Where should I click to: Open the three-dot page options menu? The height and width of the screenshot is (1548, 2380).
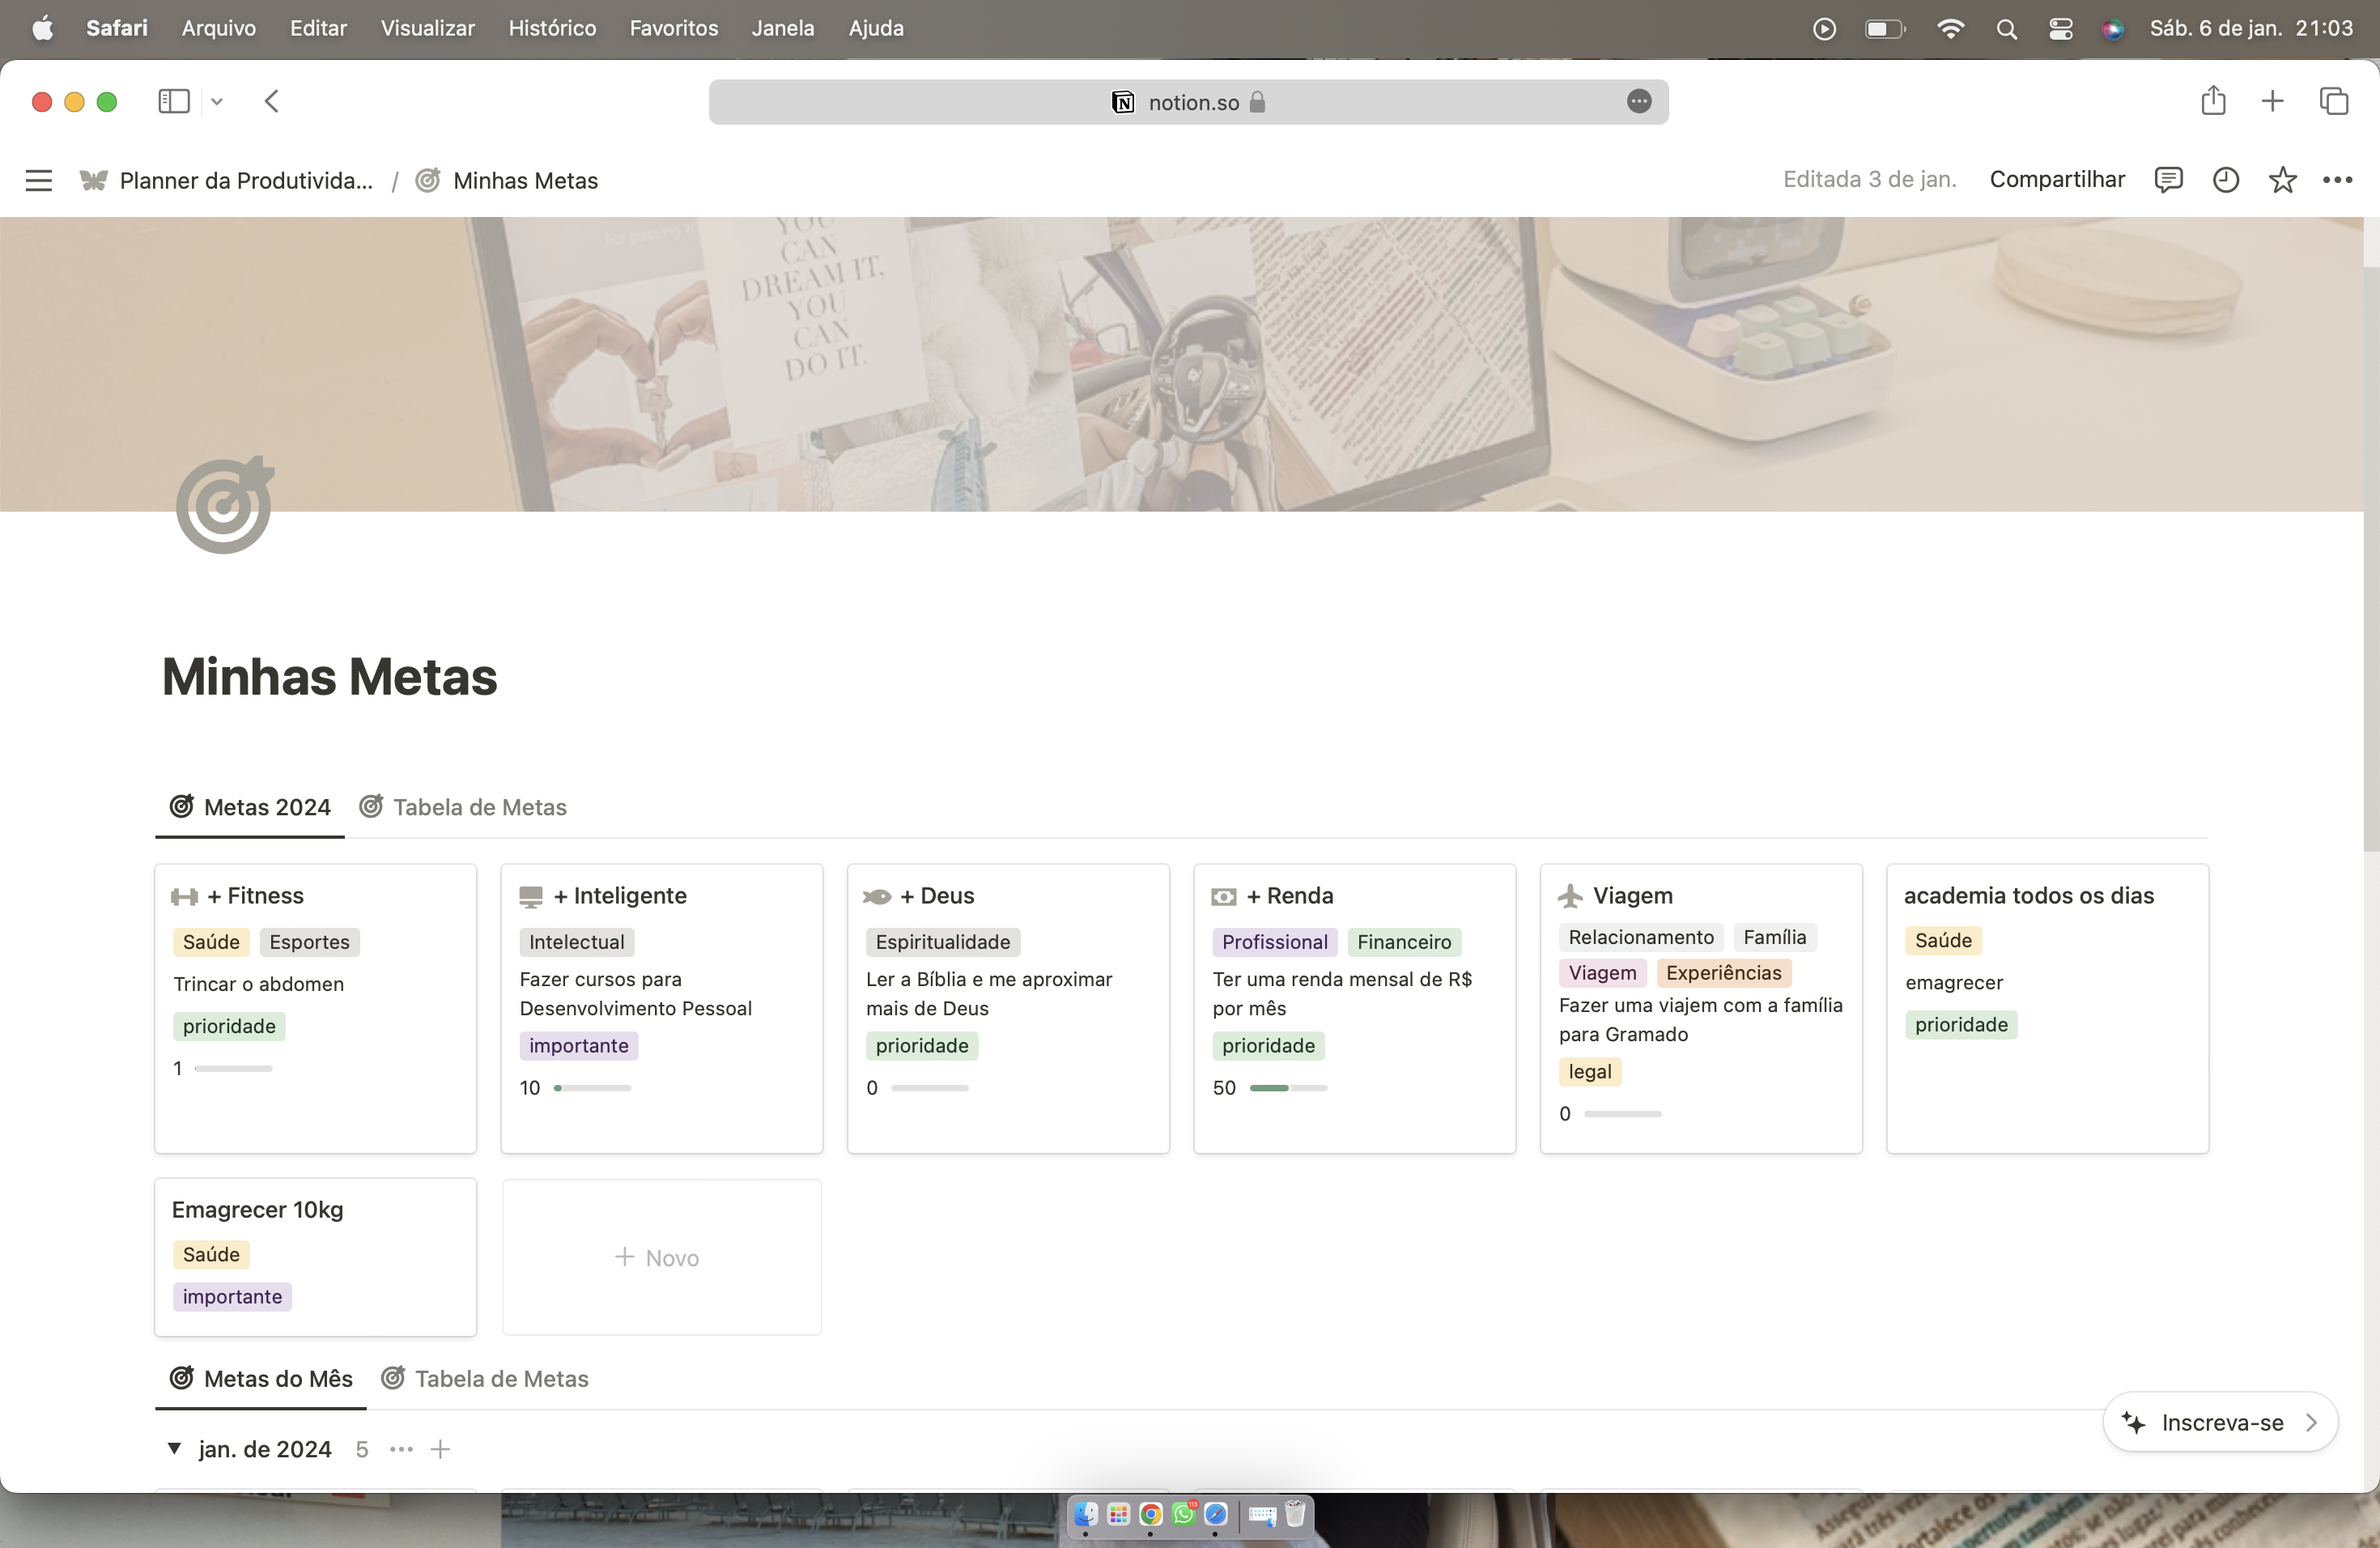tap(2337, 180)
